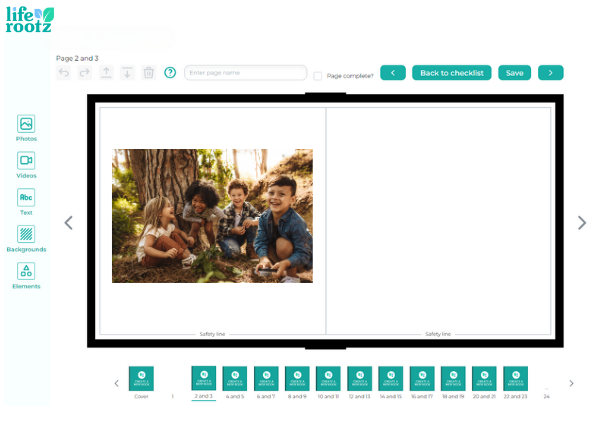Go to next page with teal right arrow button
Image resolution: width=598 pixels, height=432 pixels.
(551, 73)
